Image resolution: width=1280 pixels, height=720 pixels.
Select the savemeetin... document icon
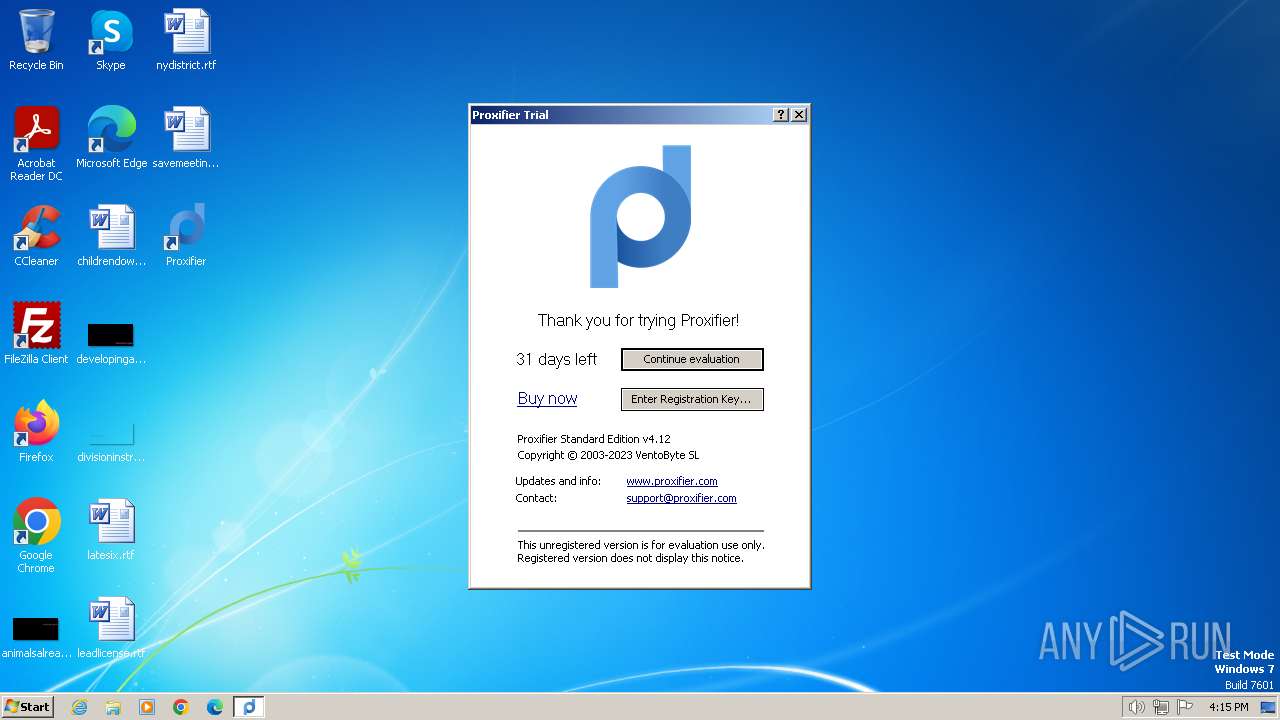[x=186, y=138]
